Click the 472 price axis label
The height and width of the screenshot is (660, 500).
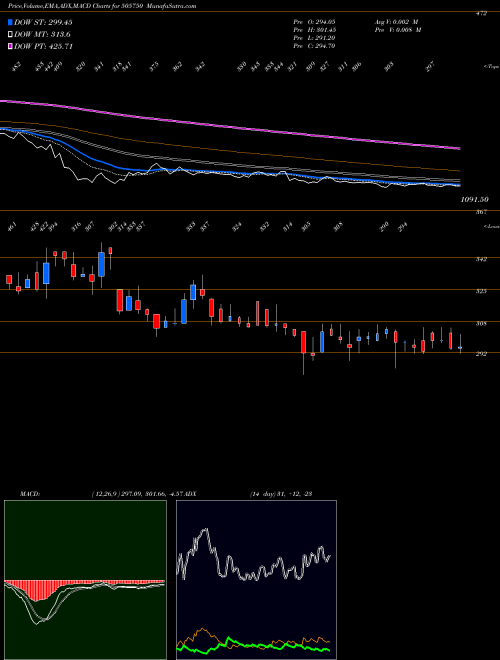481,13
